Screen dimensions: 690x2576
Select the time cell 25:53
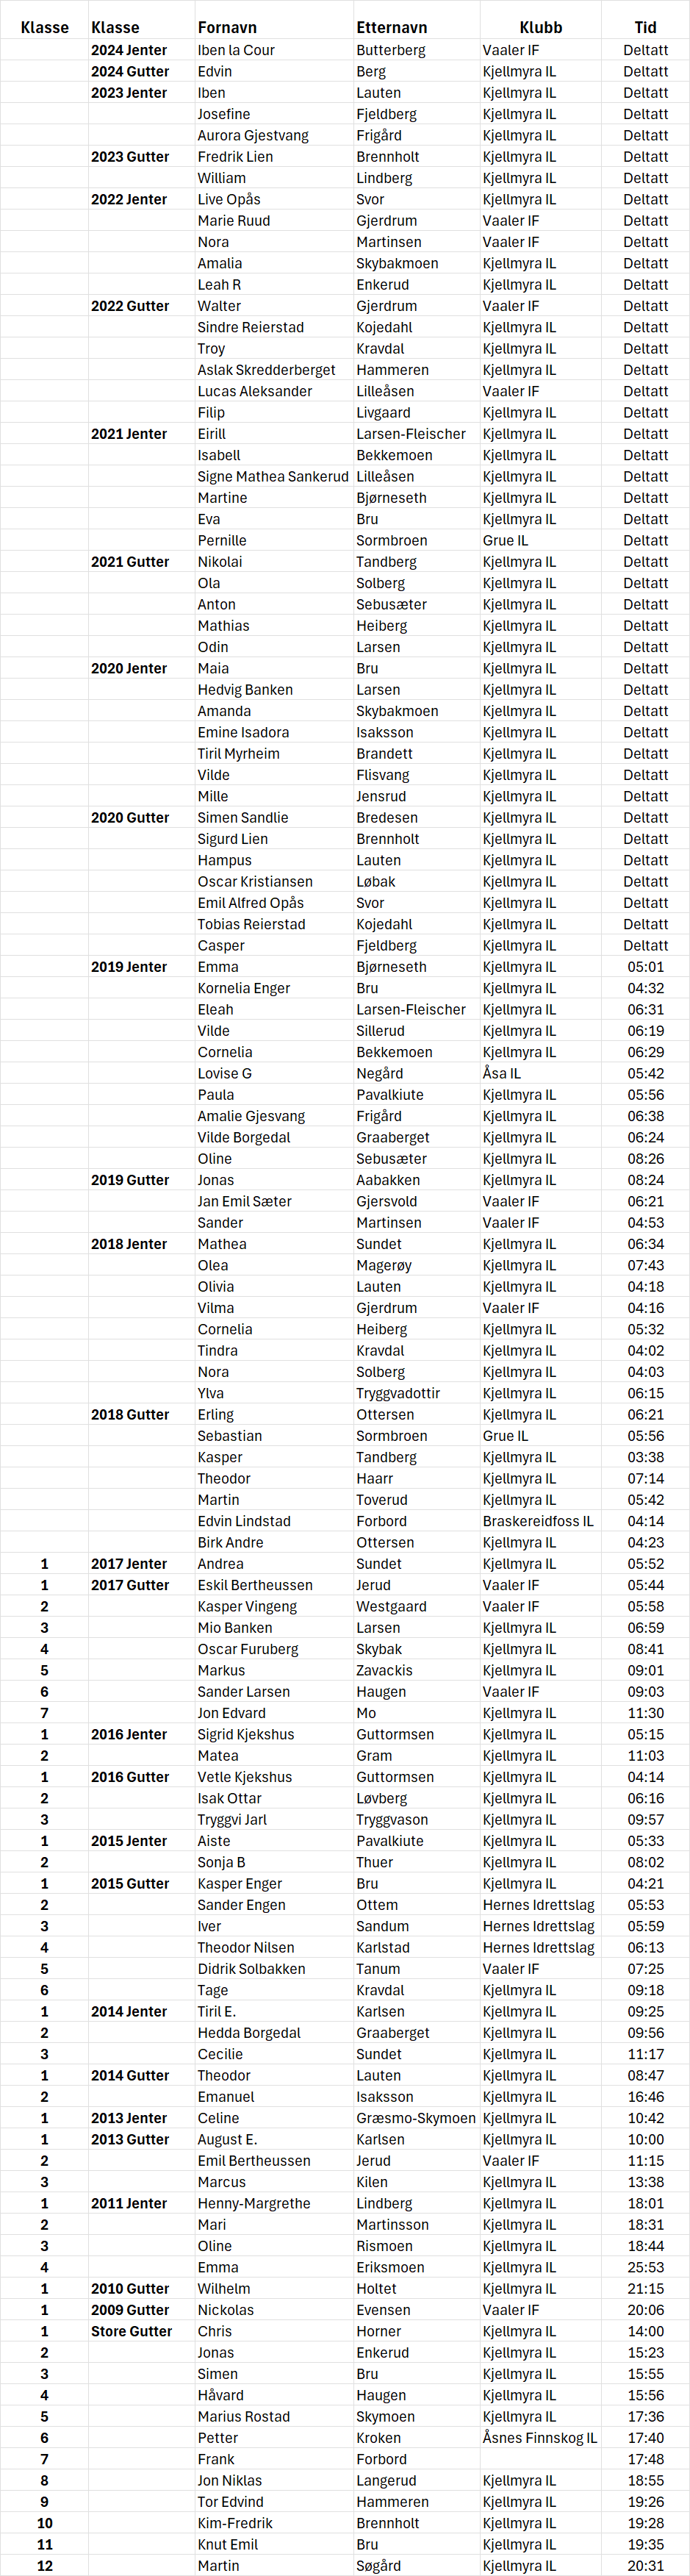[645, 2267]
